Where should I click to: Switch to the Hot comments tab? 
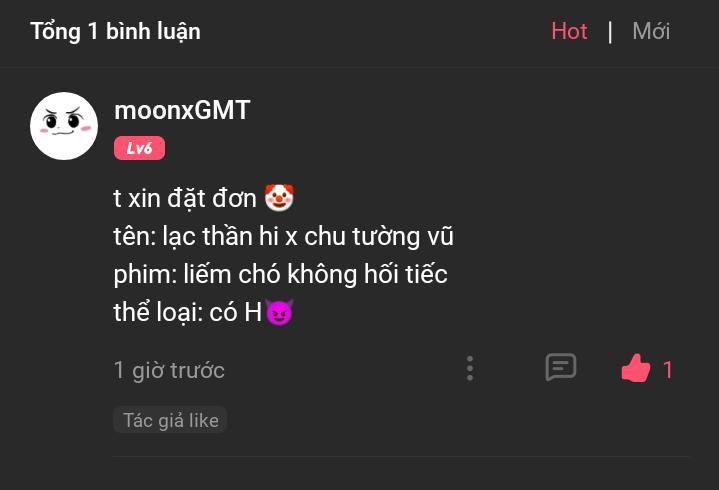(569, 31)
